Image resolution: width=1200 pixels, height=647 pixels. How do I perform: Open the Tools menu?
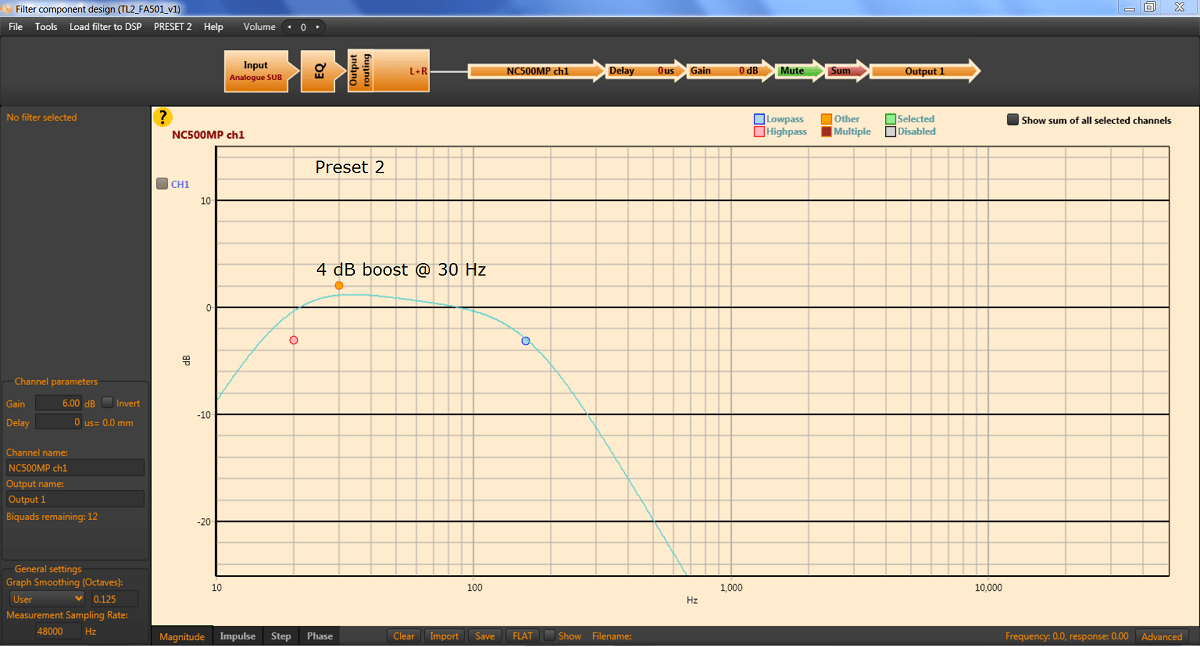tap(46, 27)
